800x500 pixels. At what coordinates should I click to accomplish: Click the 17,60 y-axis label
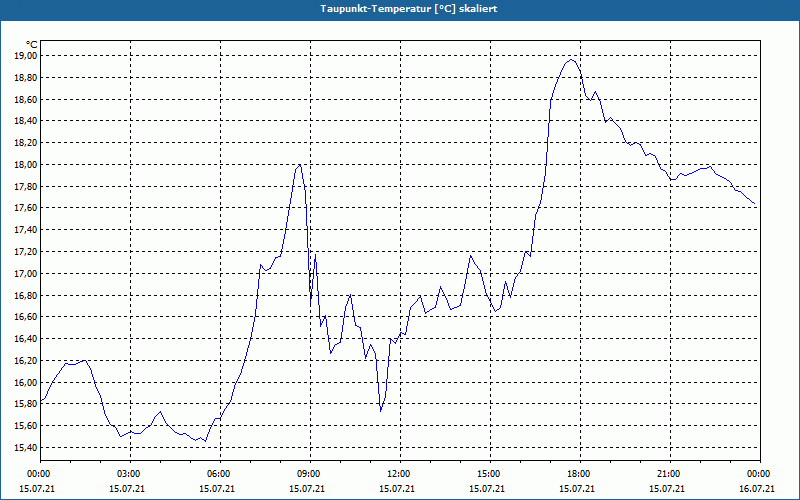point(27,208)
